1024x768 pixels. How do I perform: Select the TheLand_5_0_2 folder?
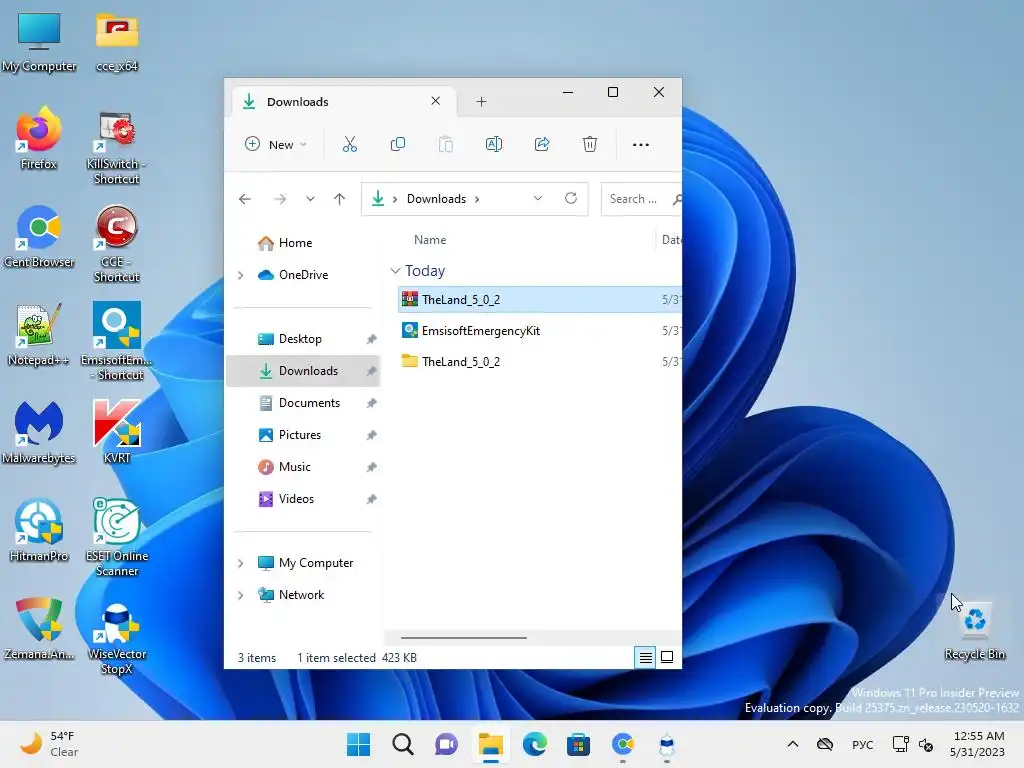coord(539,362)
